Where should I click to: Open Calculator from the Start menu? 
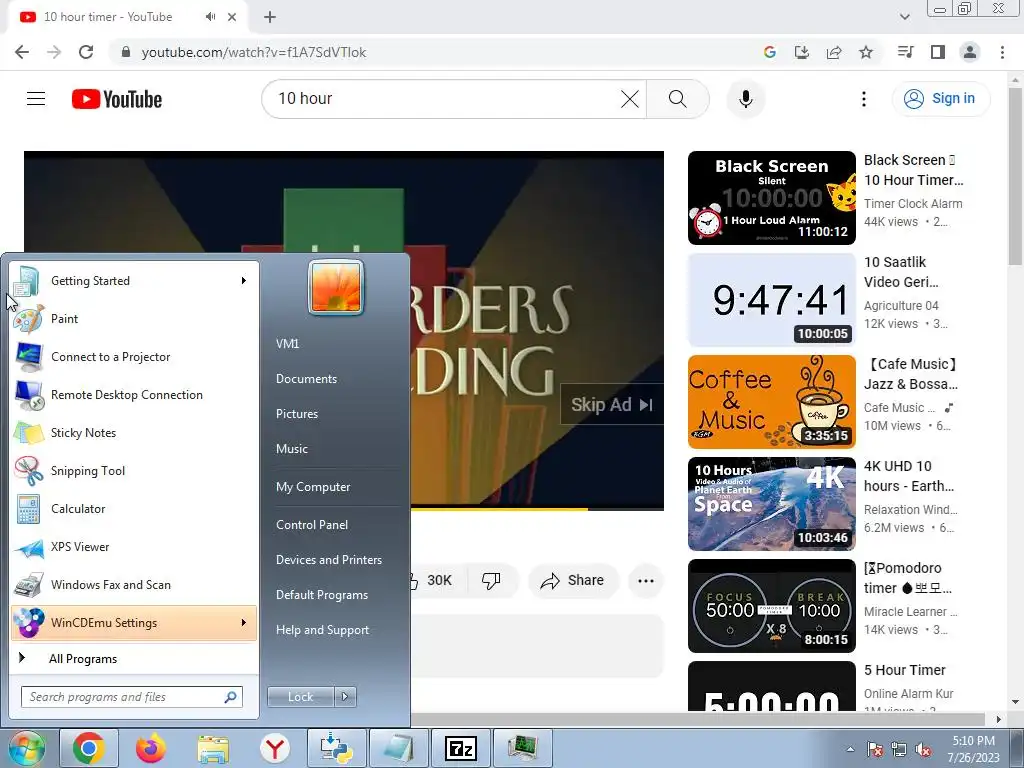click(134, 509)
